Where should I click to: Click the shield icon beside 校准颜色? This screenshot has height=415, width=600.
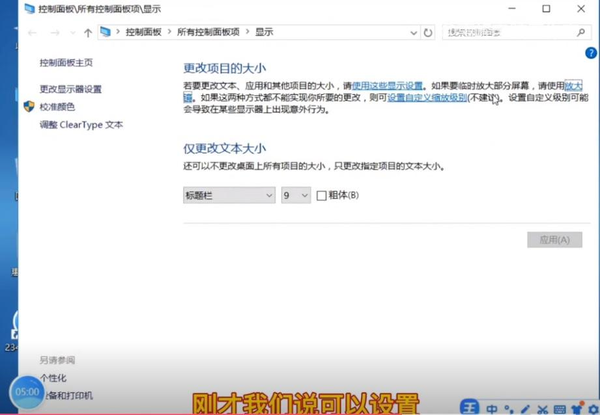29,106
